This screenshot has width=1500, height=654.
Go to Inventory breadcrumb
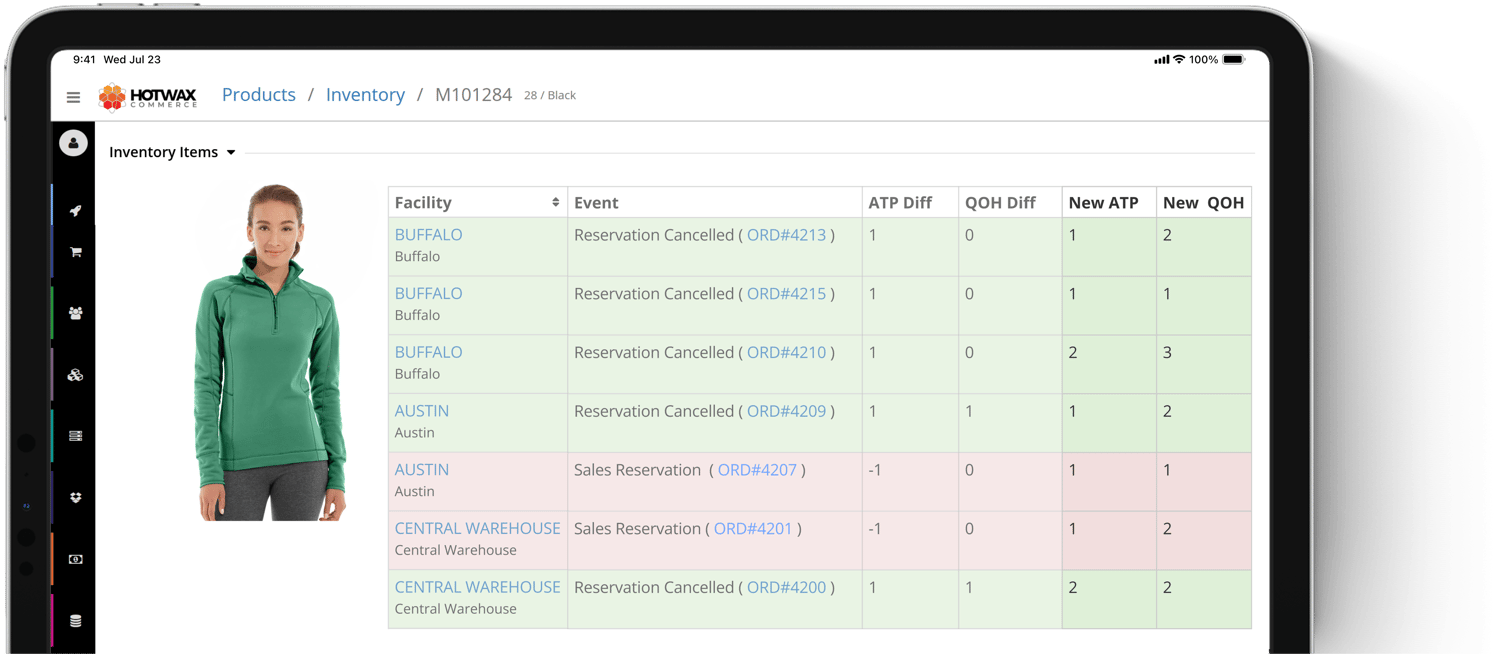[365, 95]
